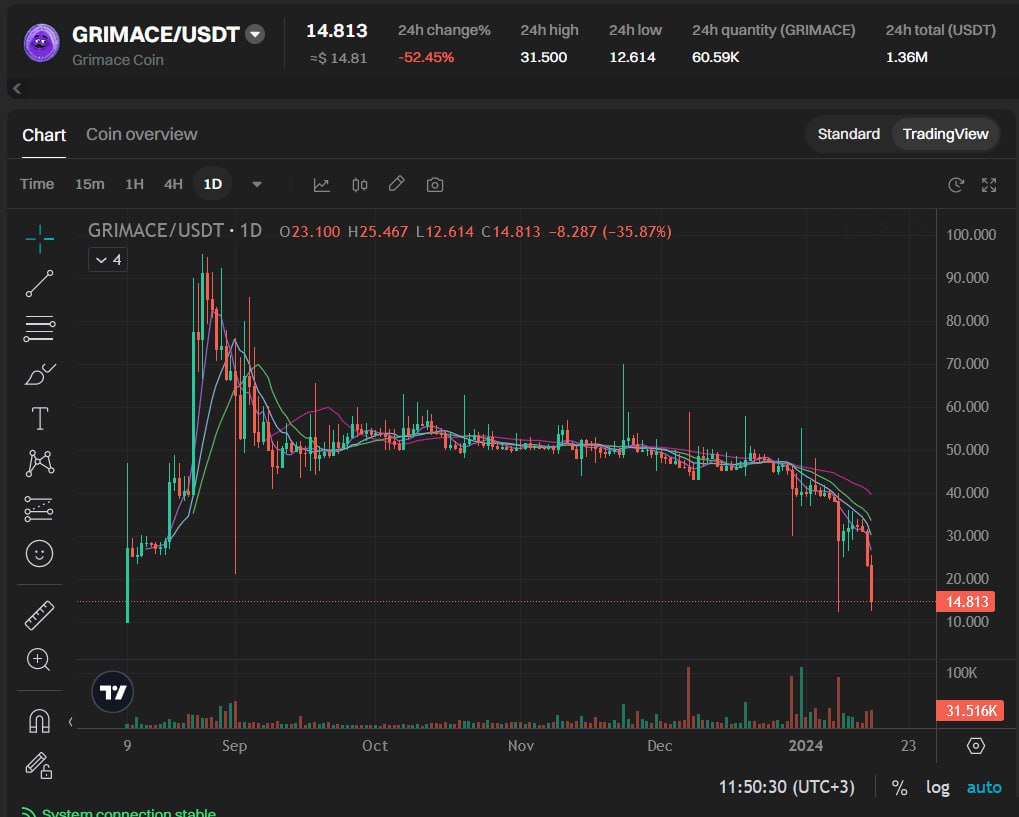1019x817 pixels.
Task: Toggle lock all drawing tools
Action: tap(39, 766)
